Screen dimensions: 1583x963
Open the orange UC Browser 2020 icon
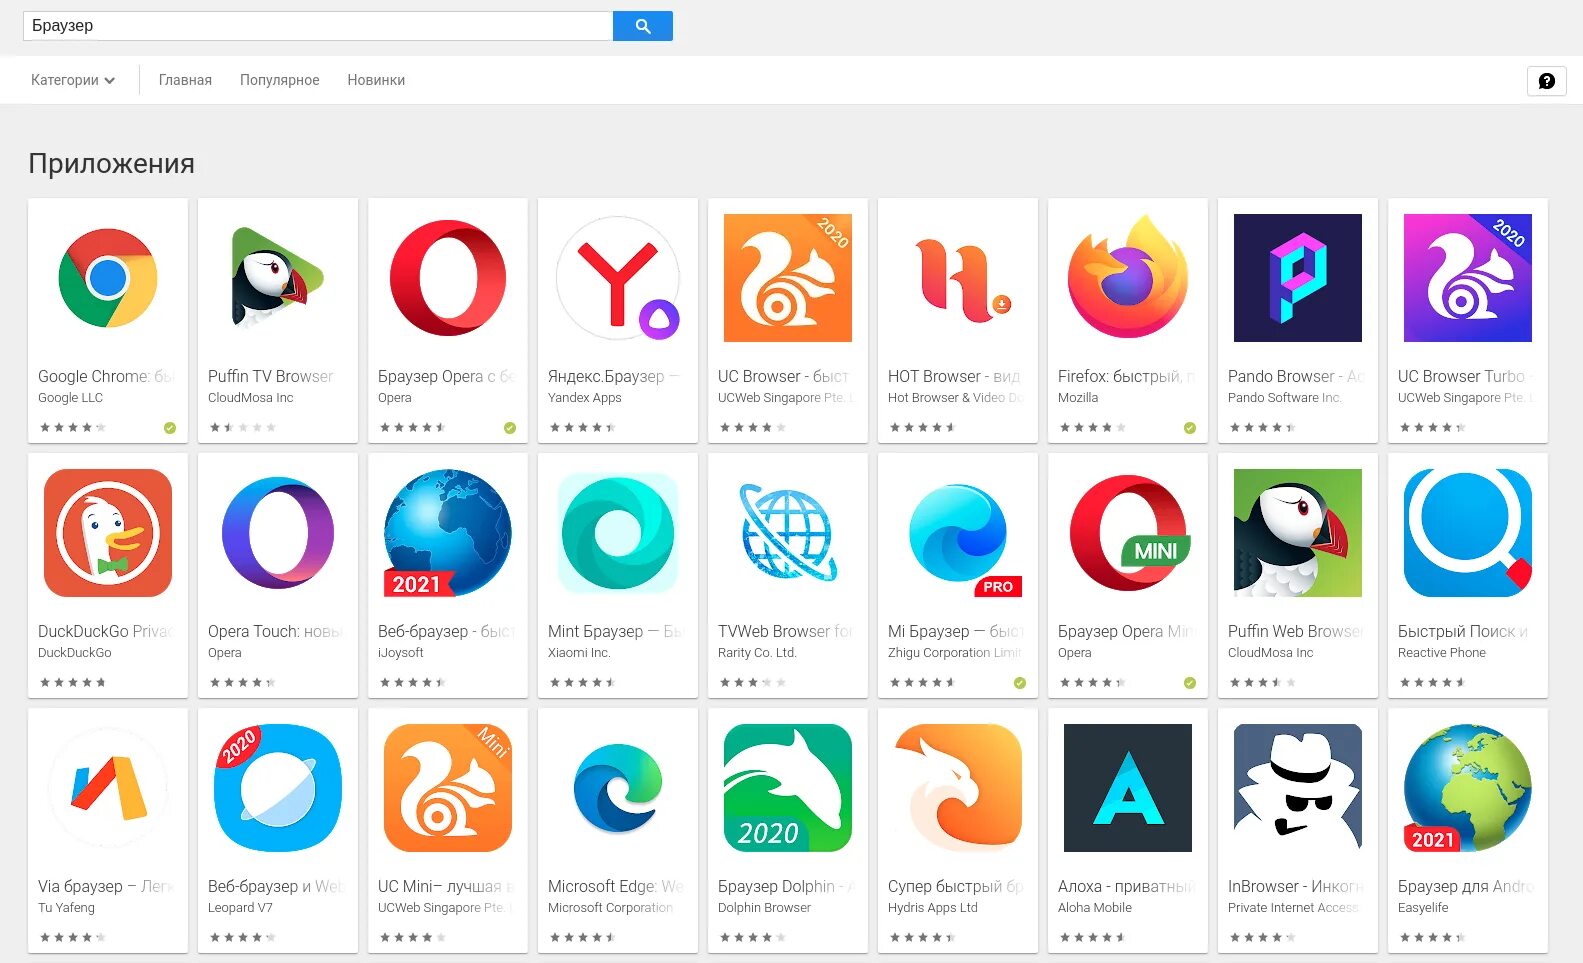tap(788, 278)
